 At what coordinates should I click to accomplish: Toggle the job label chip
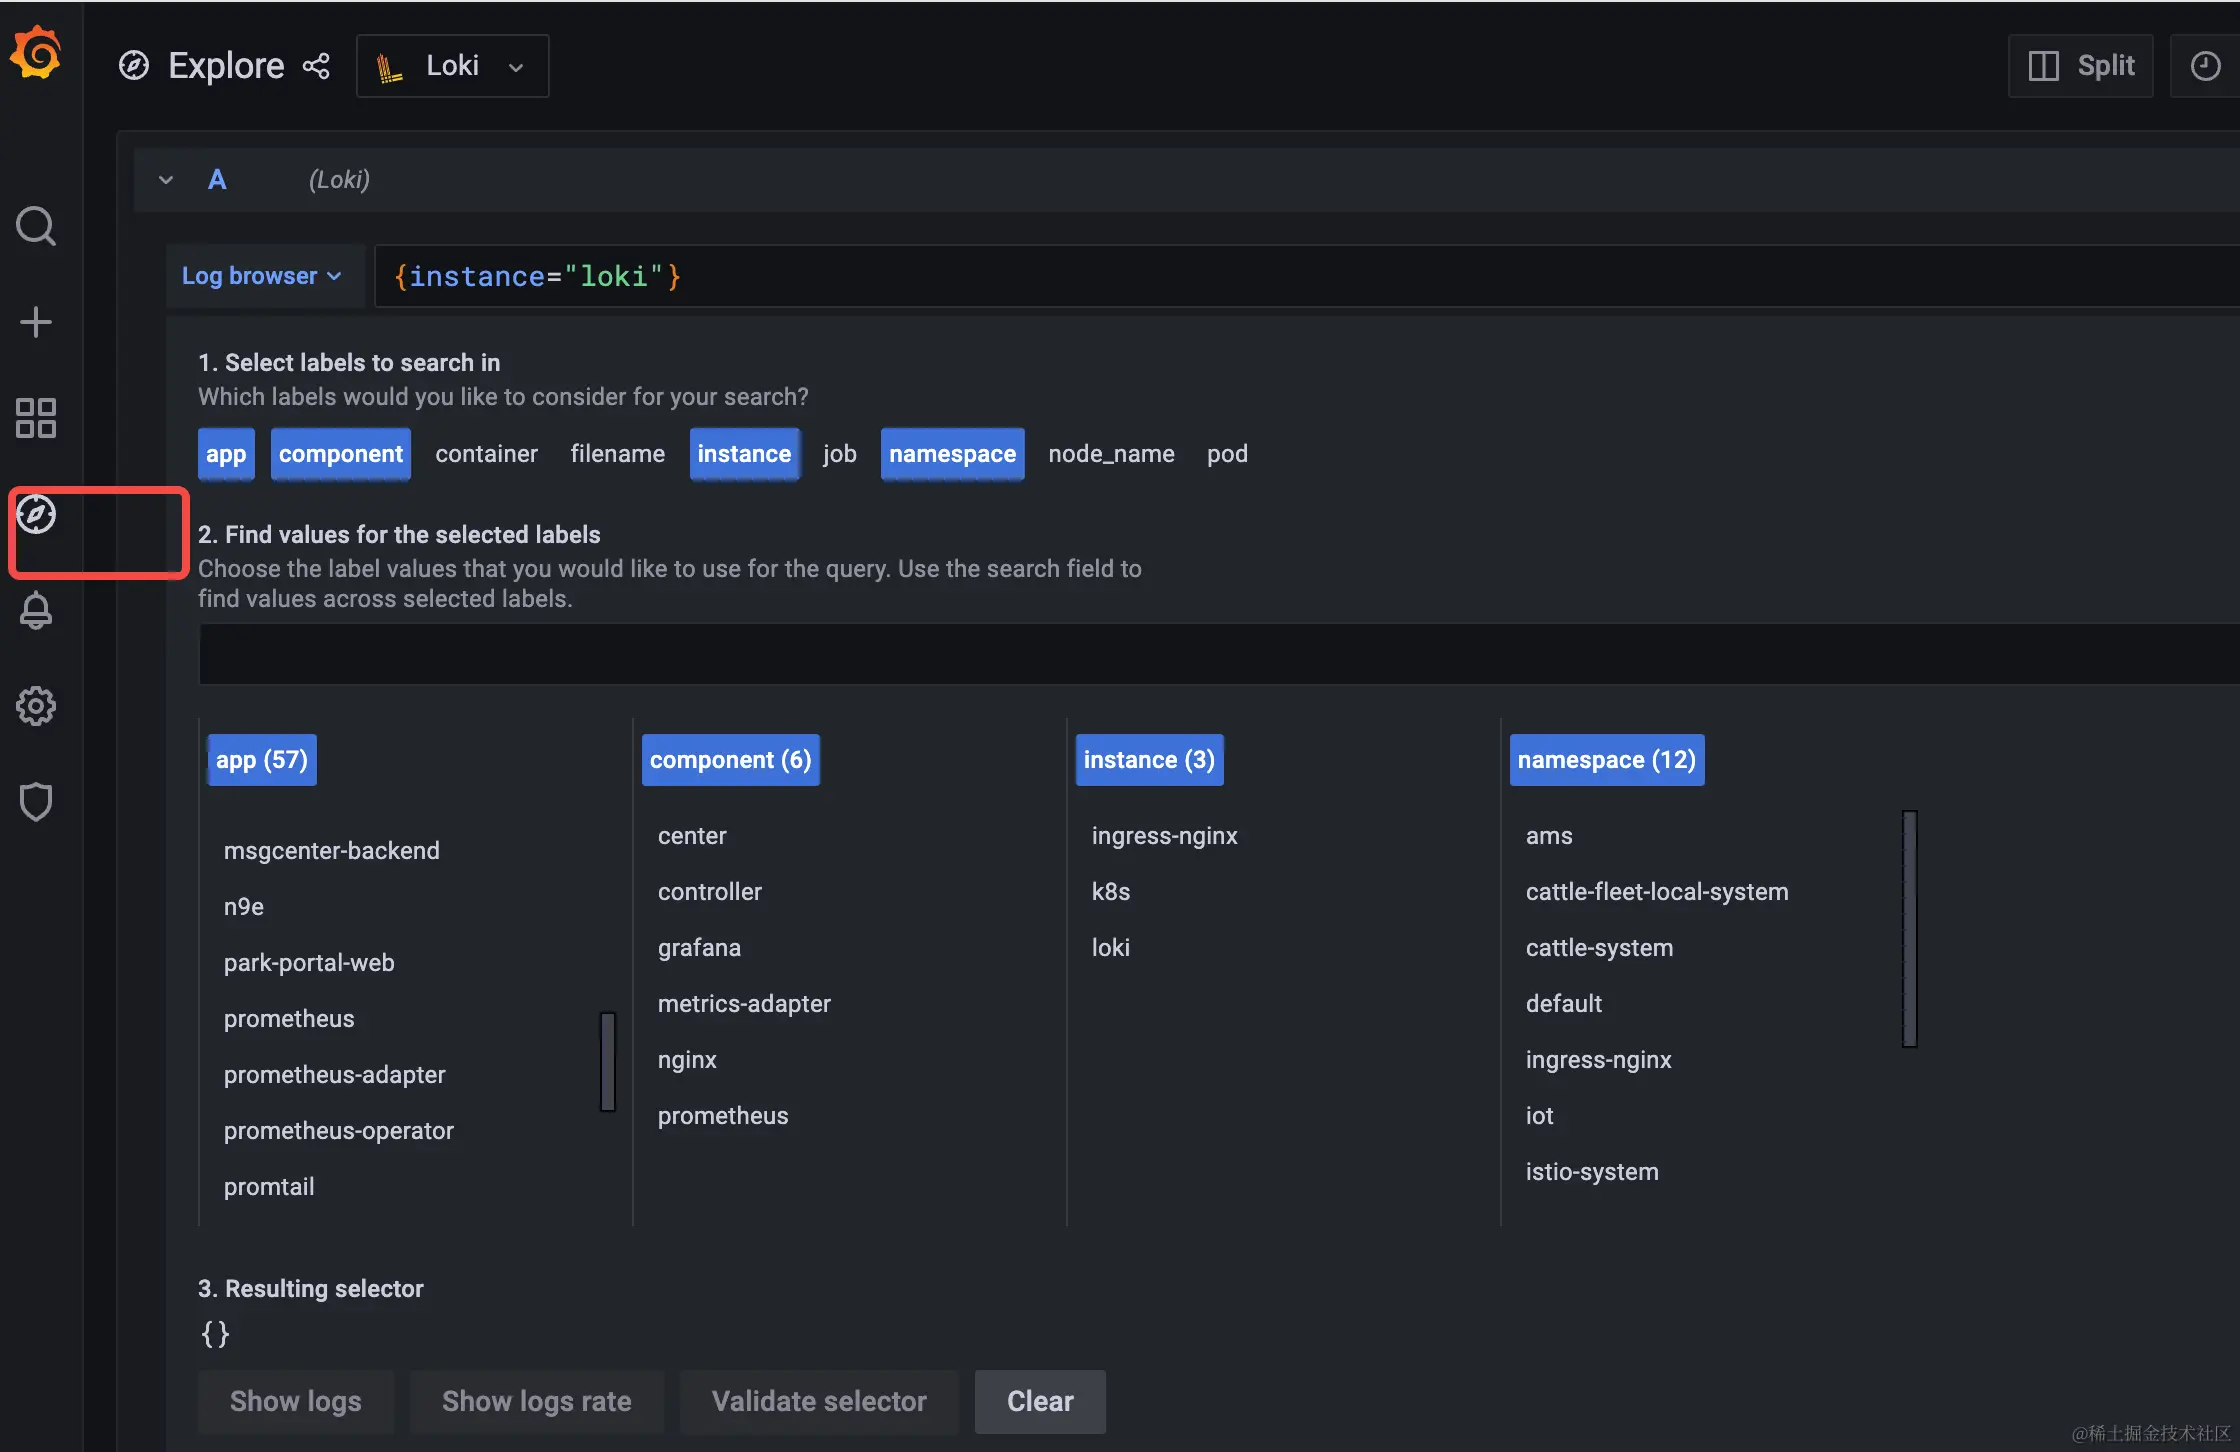coord(840,454)
